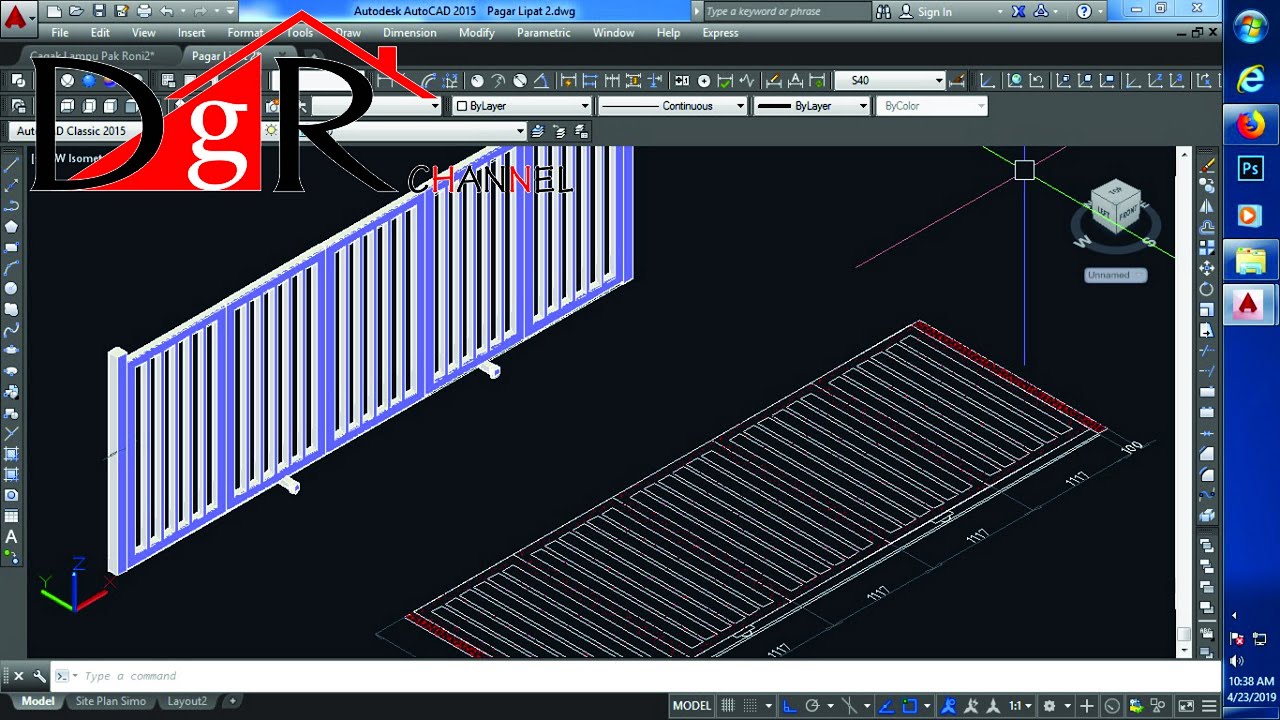Viewport: 1280px width, 720px height.
Task: Toggle Clean Screen in the status bar
Action: [x=1186, y=706]
